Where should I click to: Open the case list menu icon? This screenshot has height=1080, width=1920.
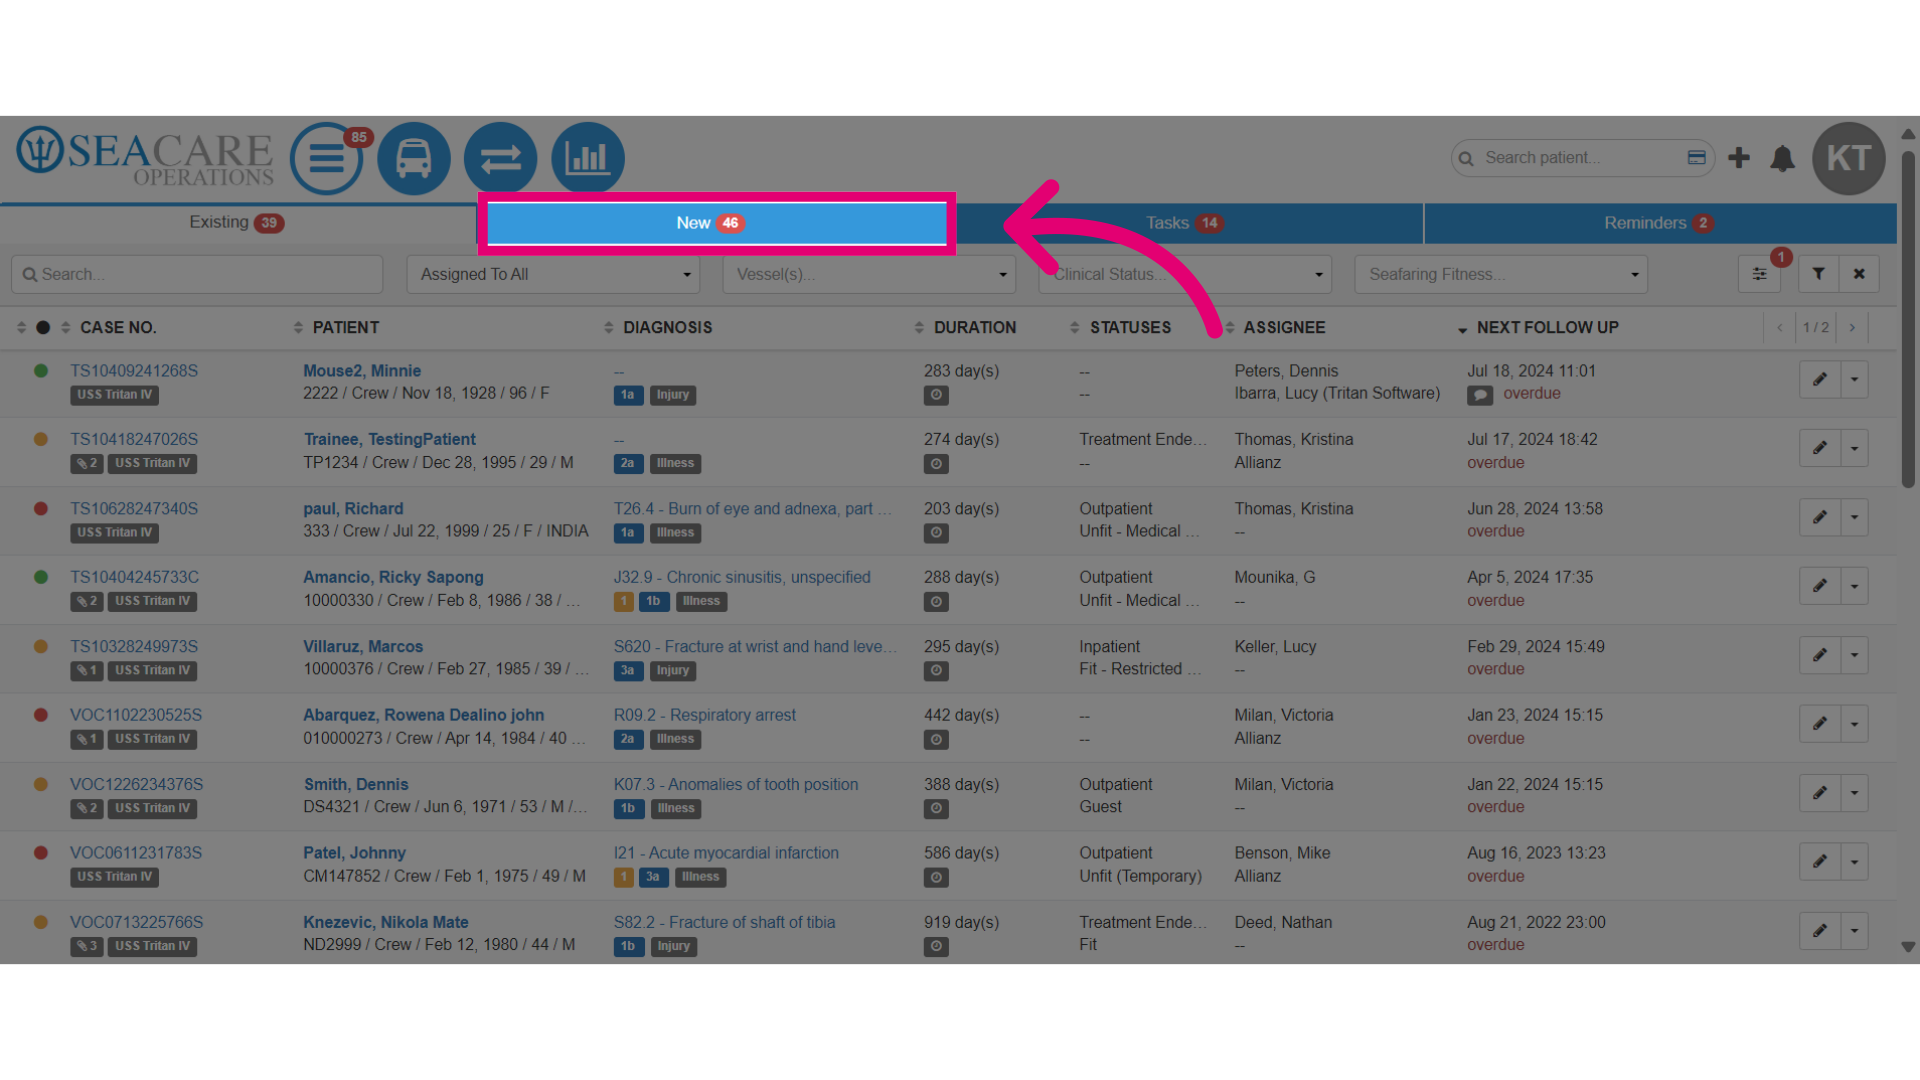click(326, 158)
